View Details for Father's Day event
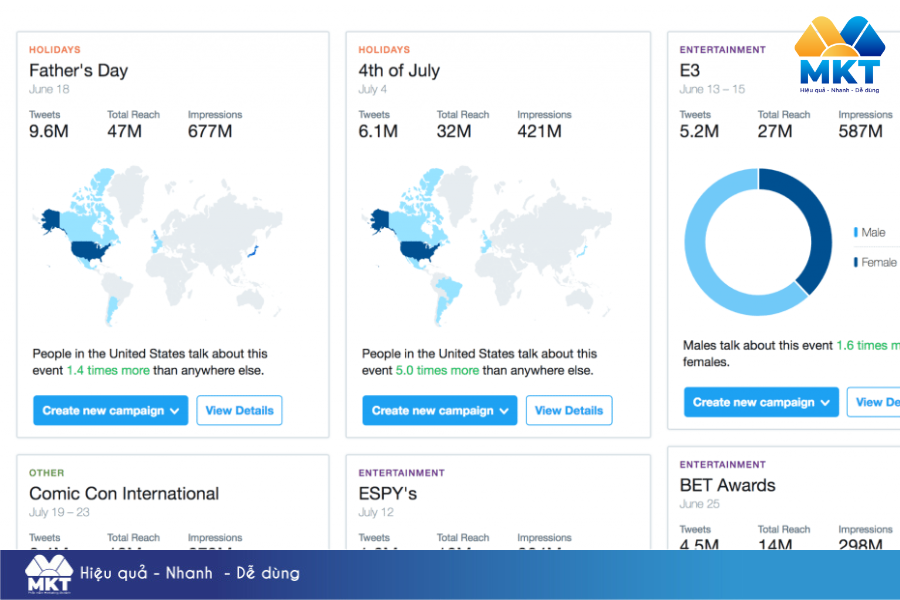 [x=239, y=410]
